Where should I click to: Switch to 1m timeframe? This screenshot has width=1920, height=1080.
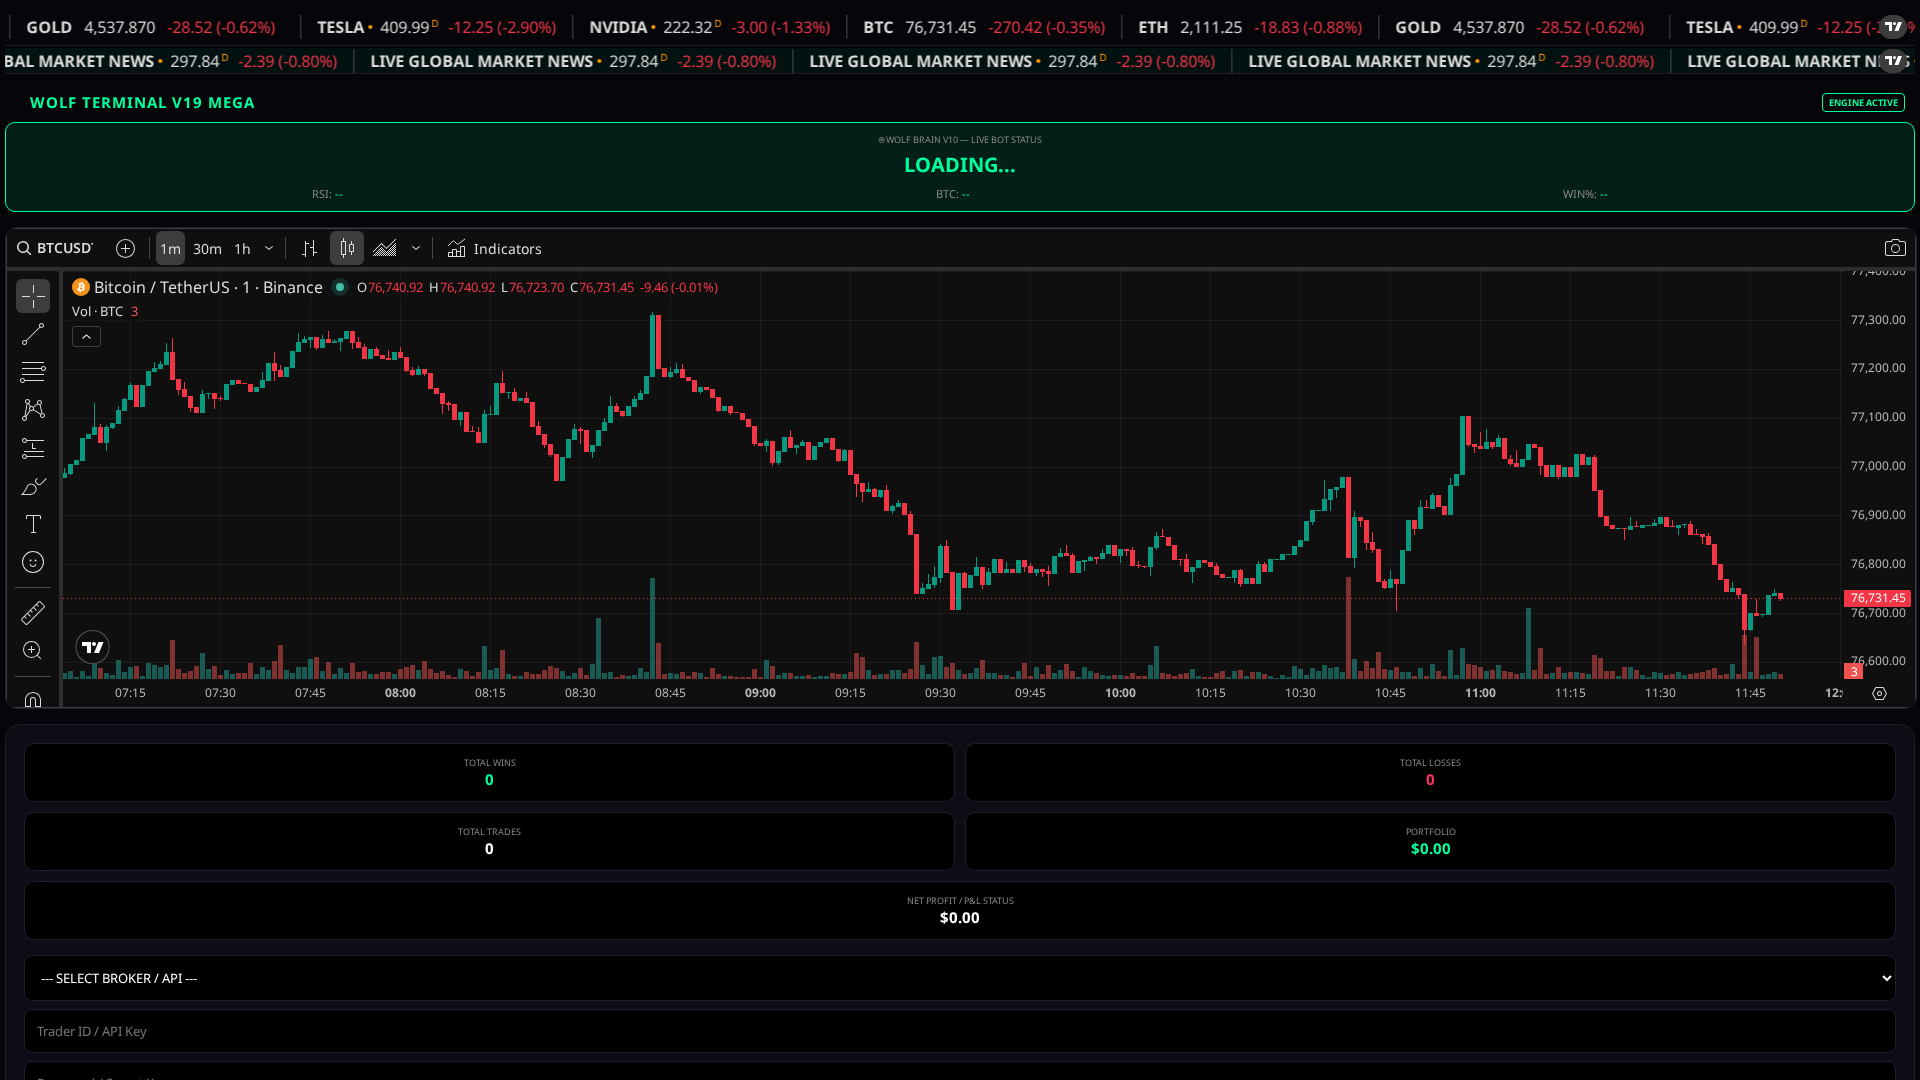tap(170, 248)
